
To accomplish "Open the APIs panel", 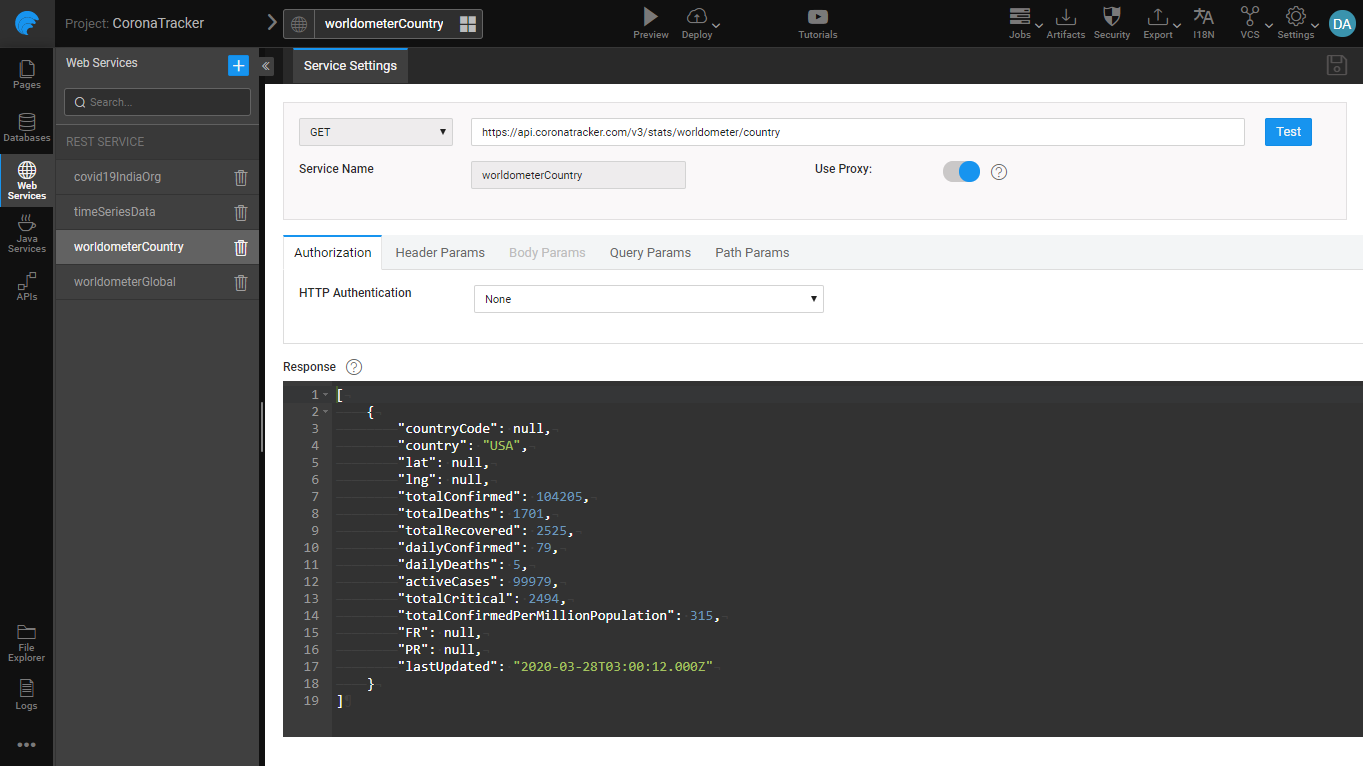I will [26, 287].
